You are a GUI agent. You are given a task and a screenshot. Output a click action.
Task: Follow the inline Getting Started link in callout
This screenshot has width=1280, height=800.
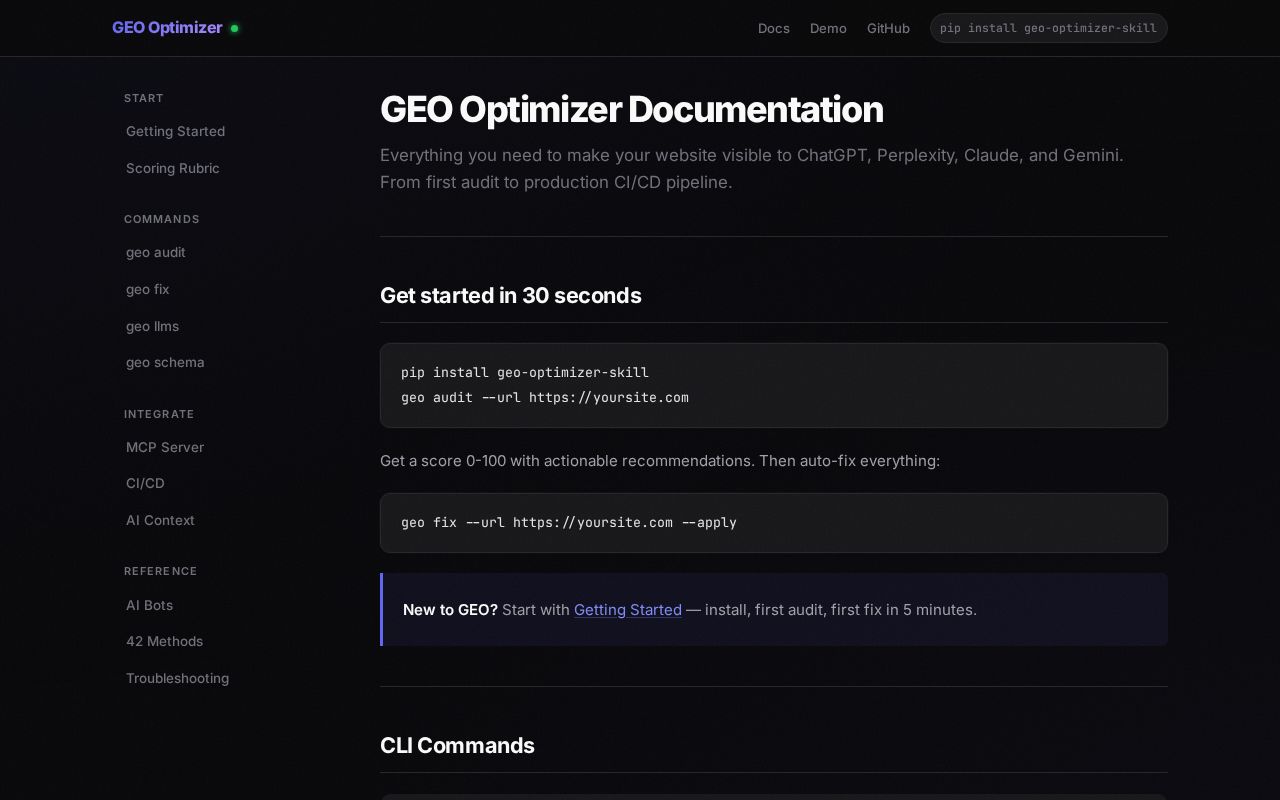[628, 609]
